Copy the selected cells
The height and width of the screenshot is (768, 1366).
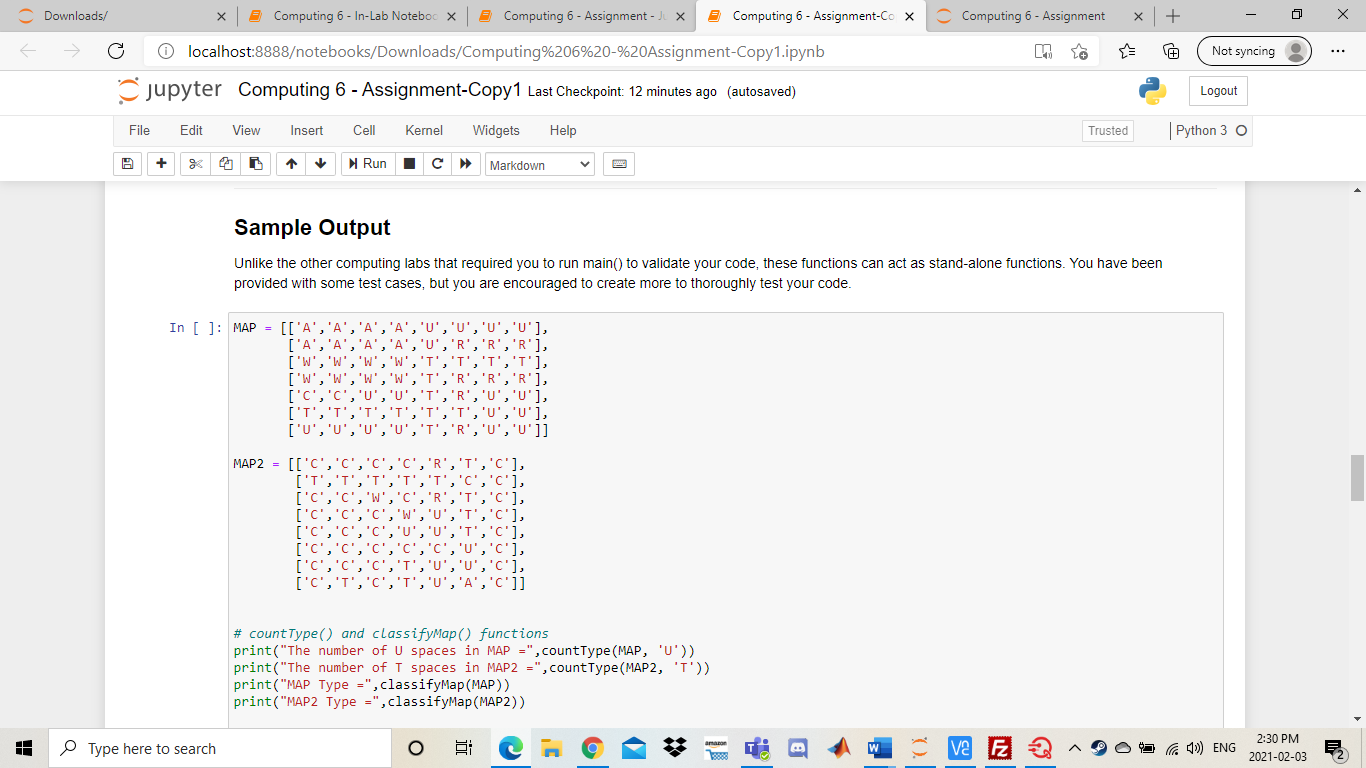[226, 164]
